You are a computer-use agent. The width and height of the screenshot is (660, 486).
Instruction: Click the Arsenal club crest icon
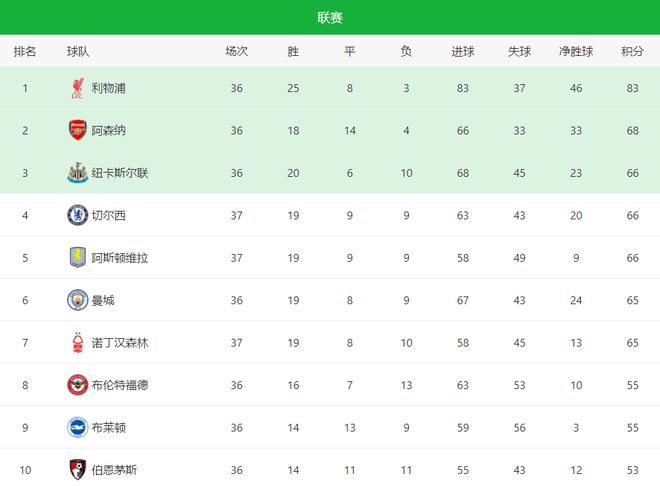[x=76, y=130]
